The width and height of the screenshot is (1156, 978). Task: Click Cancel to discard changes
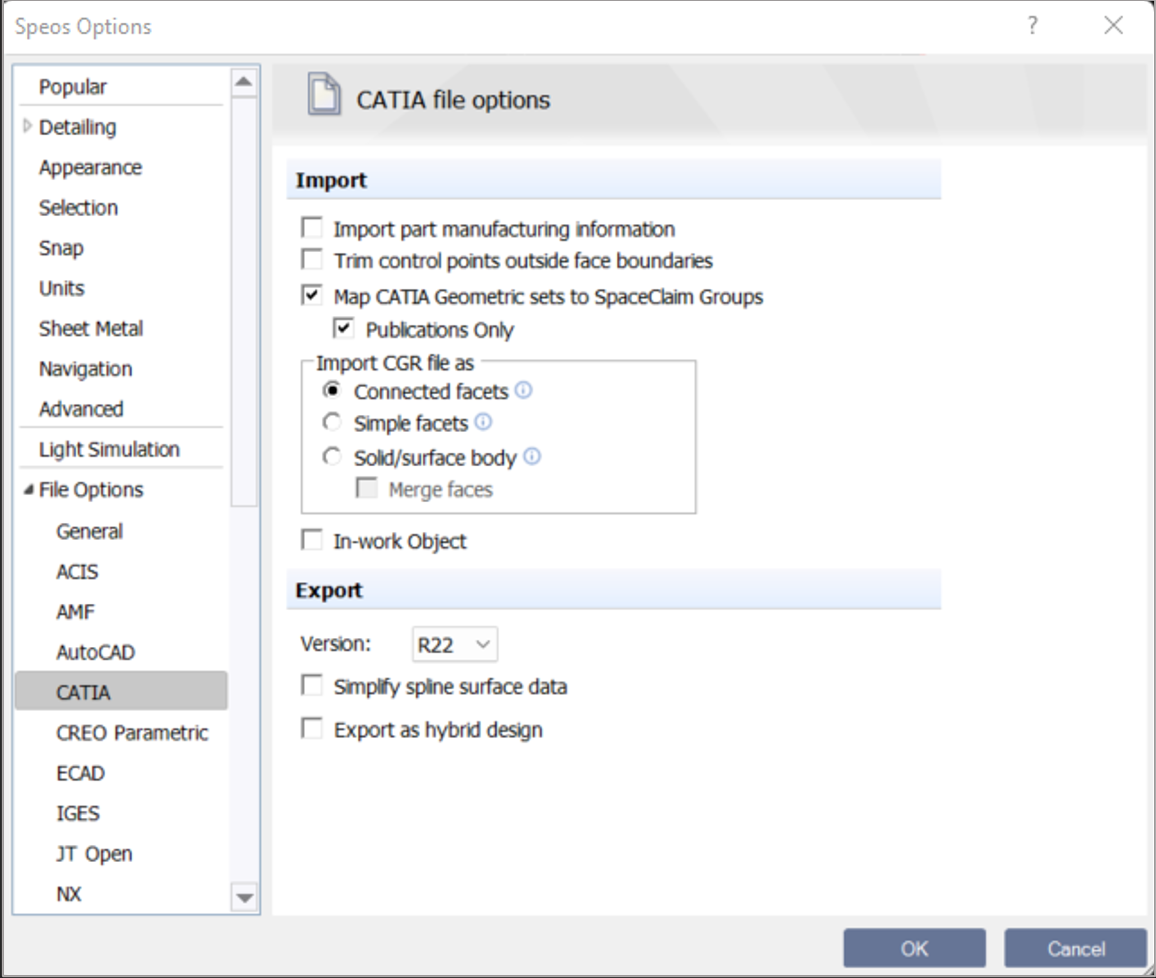coord(1076,948)
